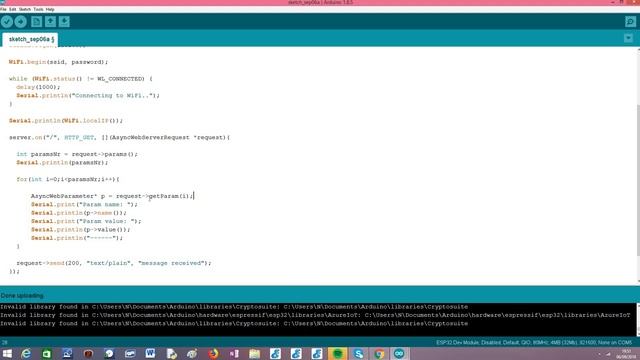
Task: Open the File menu
Action: click(x=3, y=9)
